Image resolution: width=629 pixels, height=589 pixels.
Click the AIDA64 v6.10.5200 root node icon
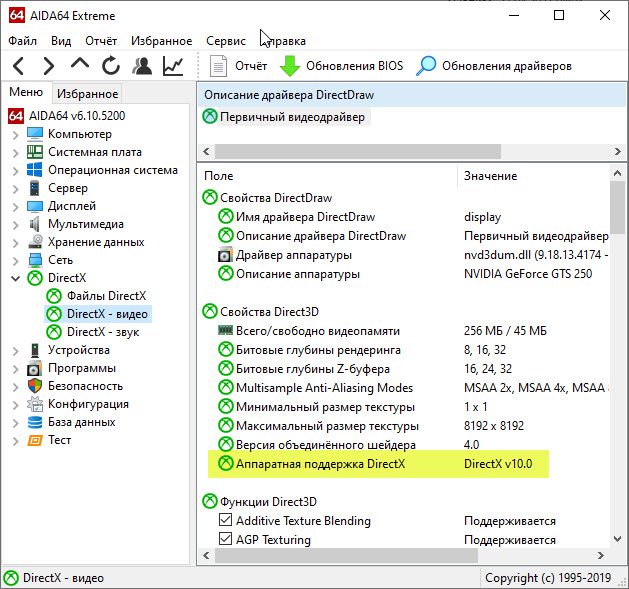[16, 116]
